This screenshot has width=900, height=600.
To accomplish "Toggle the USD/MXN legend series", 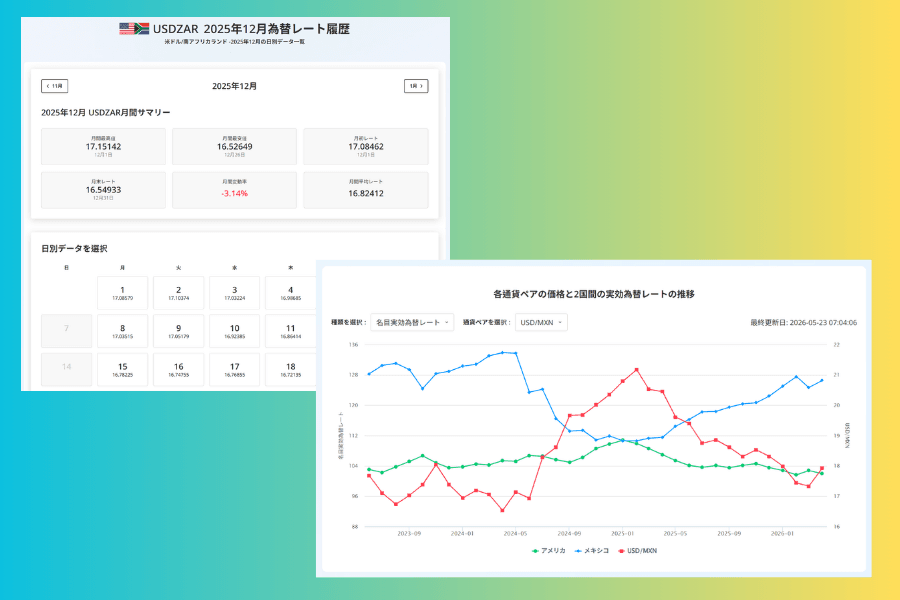I will (637, 551).
